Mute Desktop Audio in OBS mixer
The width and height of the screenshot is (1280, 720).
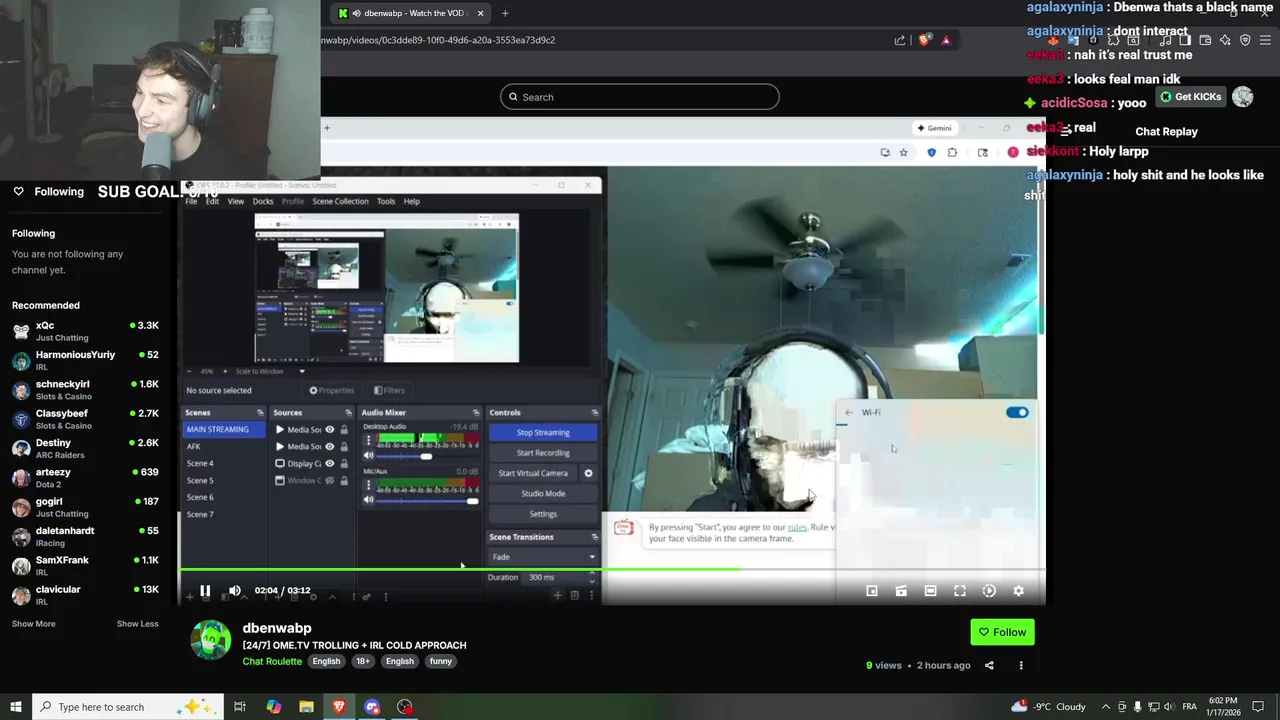(368, 456)
